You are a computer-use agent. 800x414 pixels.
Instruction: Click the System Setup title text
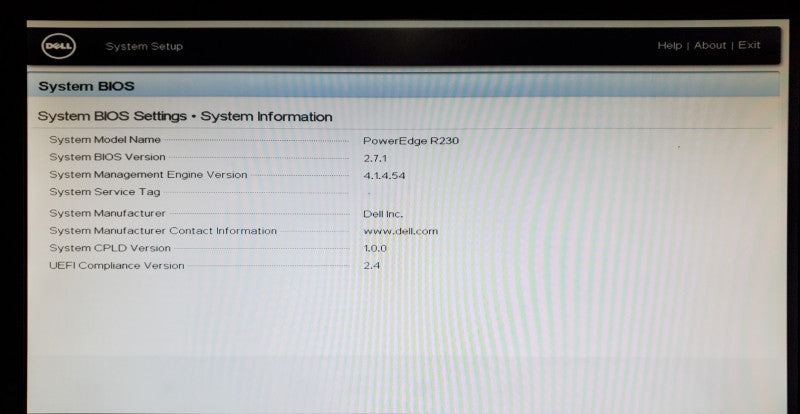pyautogui.click(x=144, y=46)
